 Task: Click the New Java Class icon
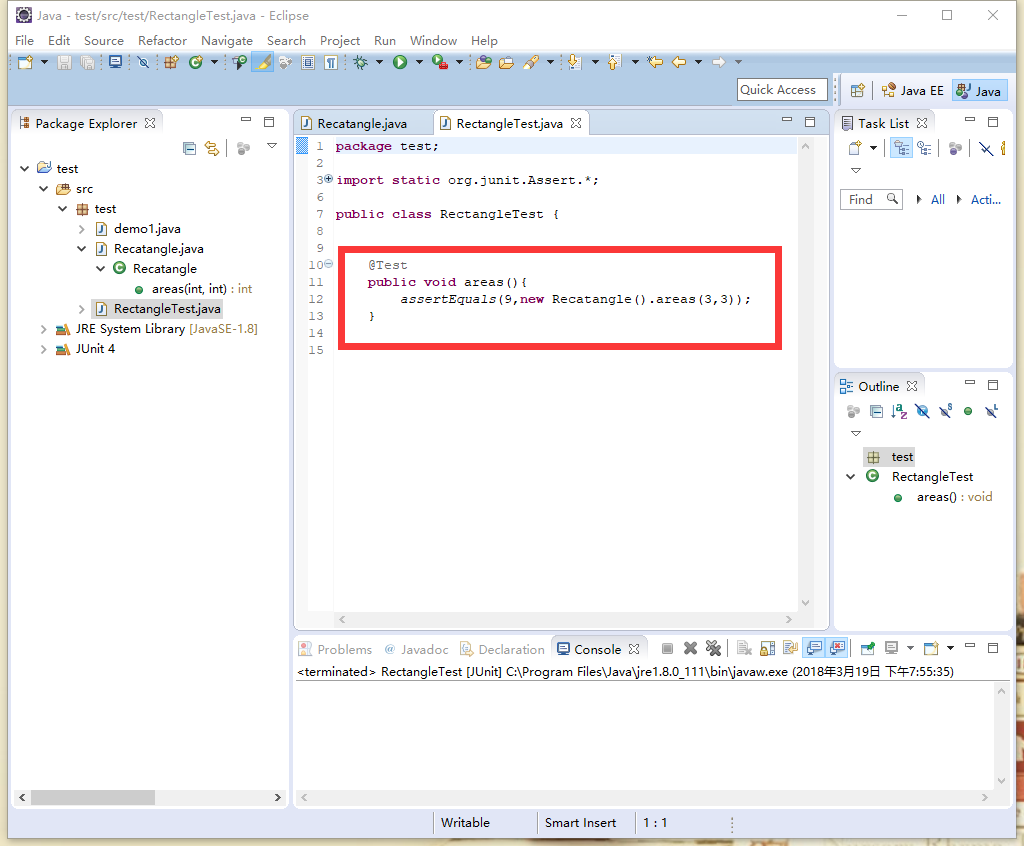[x=195, y=62]
